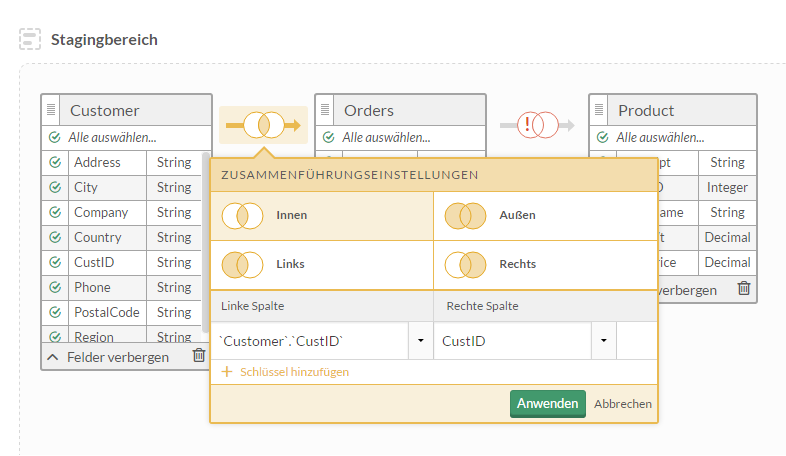Delete the Customer table with trash icon
Screen dimensions: 786x456
199,356
